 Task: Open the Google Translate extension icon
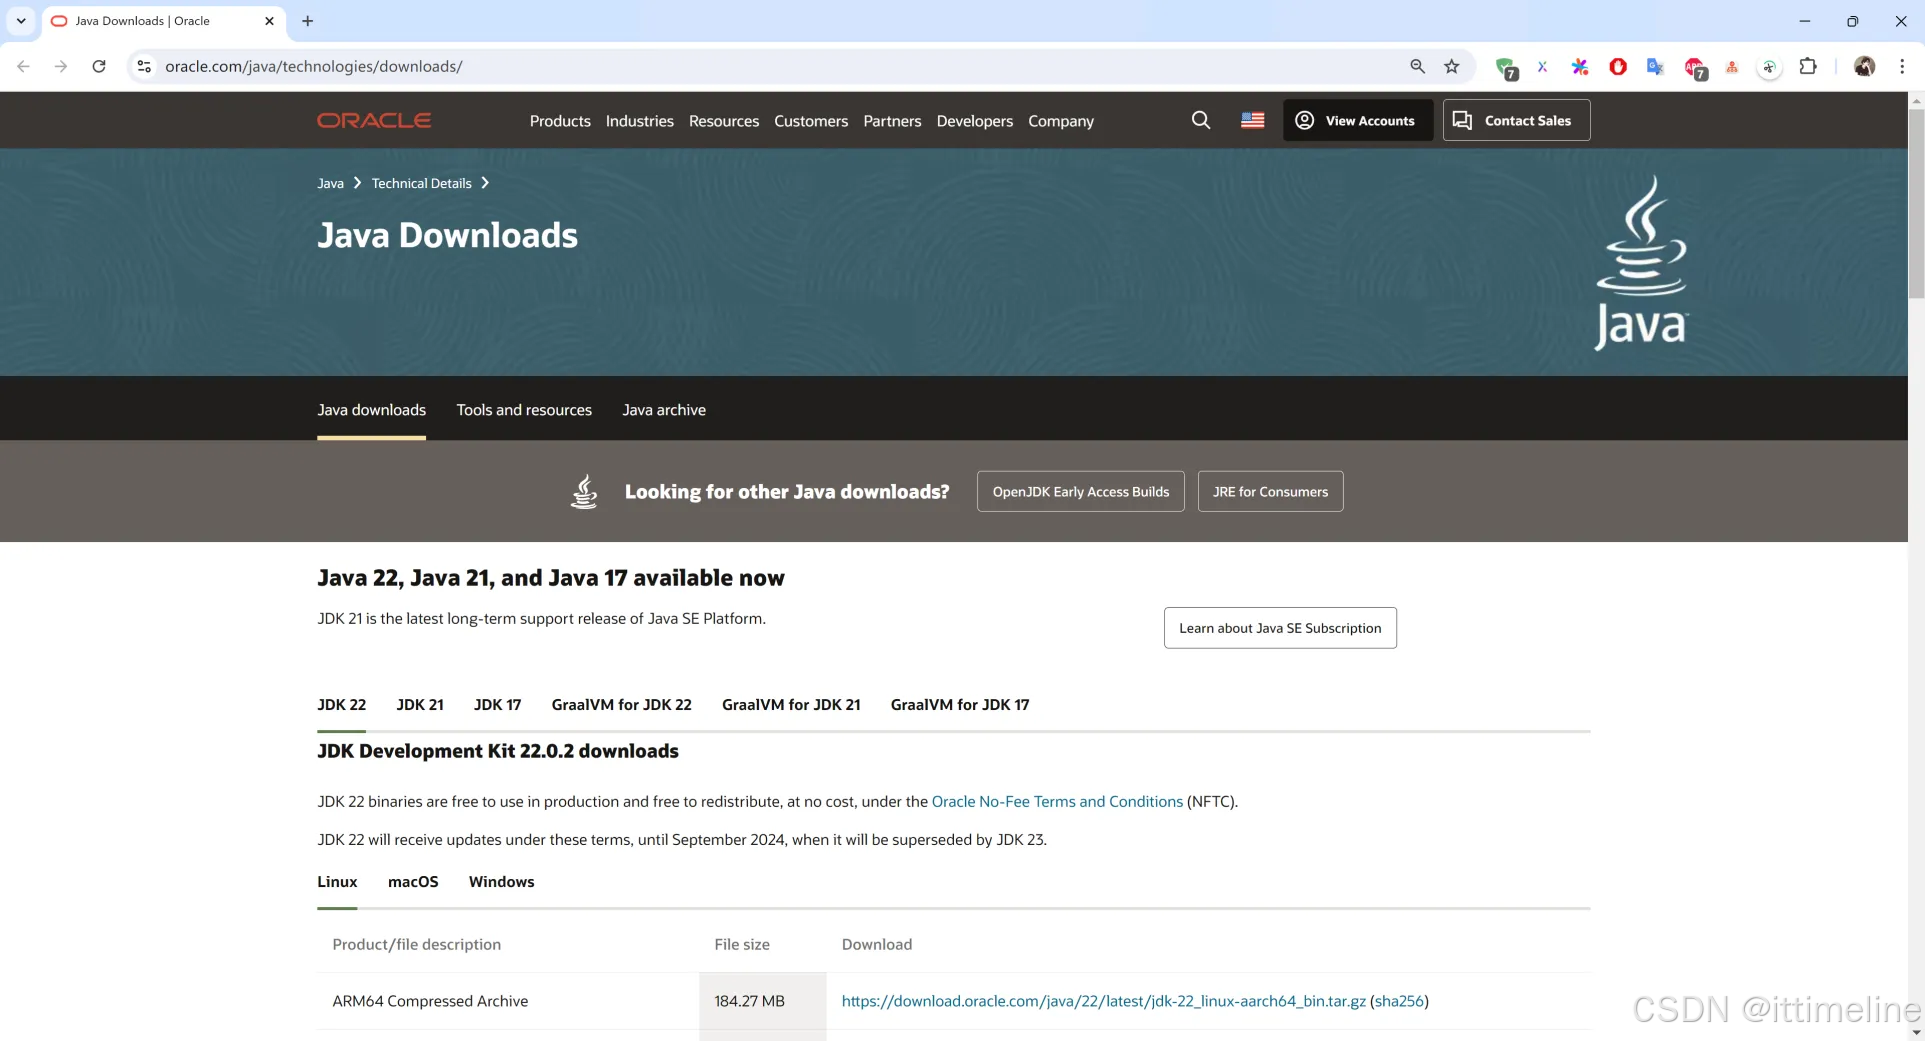pyautogui.click(x=1656, y=66)
